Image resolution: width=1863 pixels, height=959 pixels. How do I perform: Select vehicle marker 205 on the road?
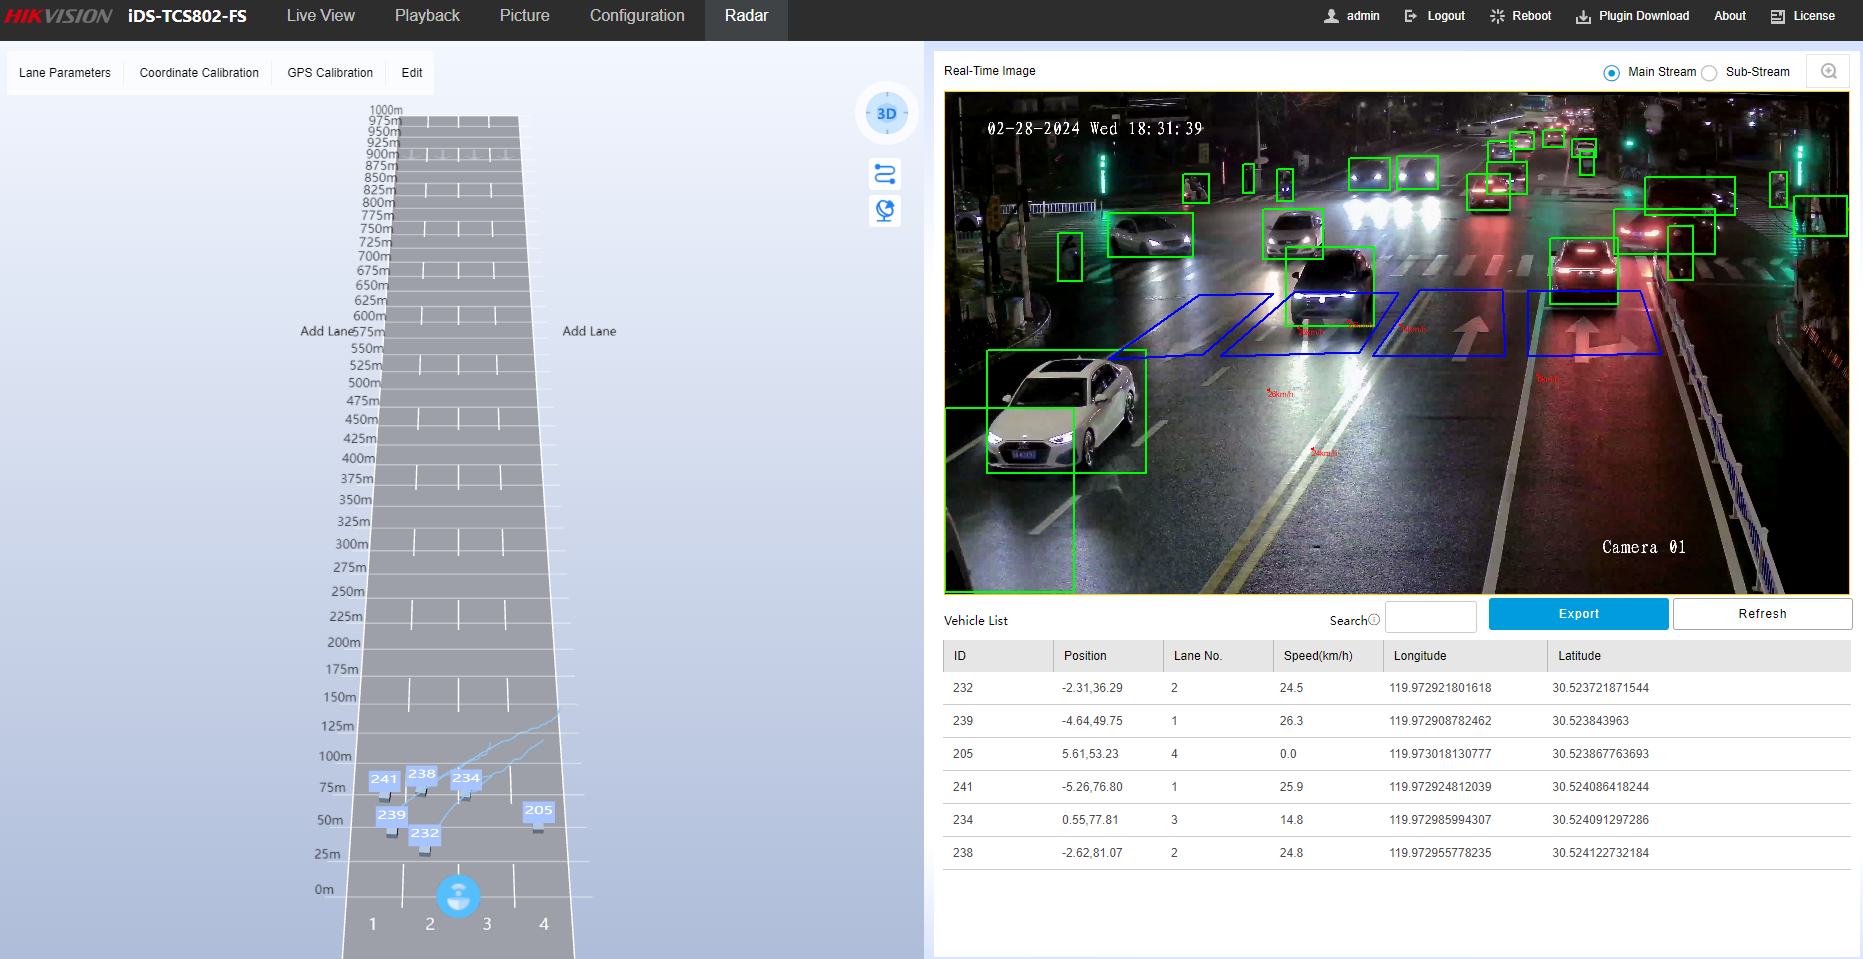tap(538, 811)
